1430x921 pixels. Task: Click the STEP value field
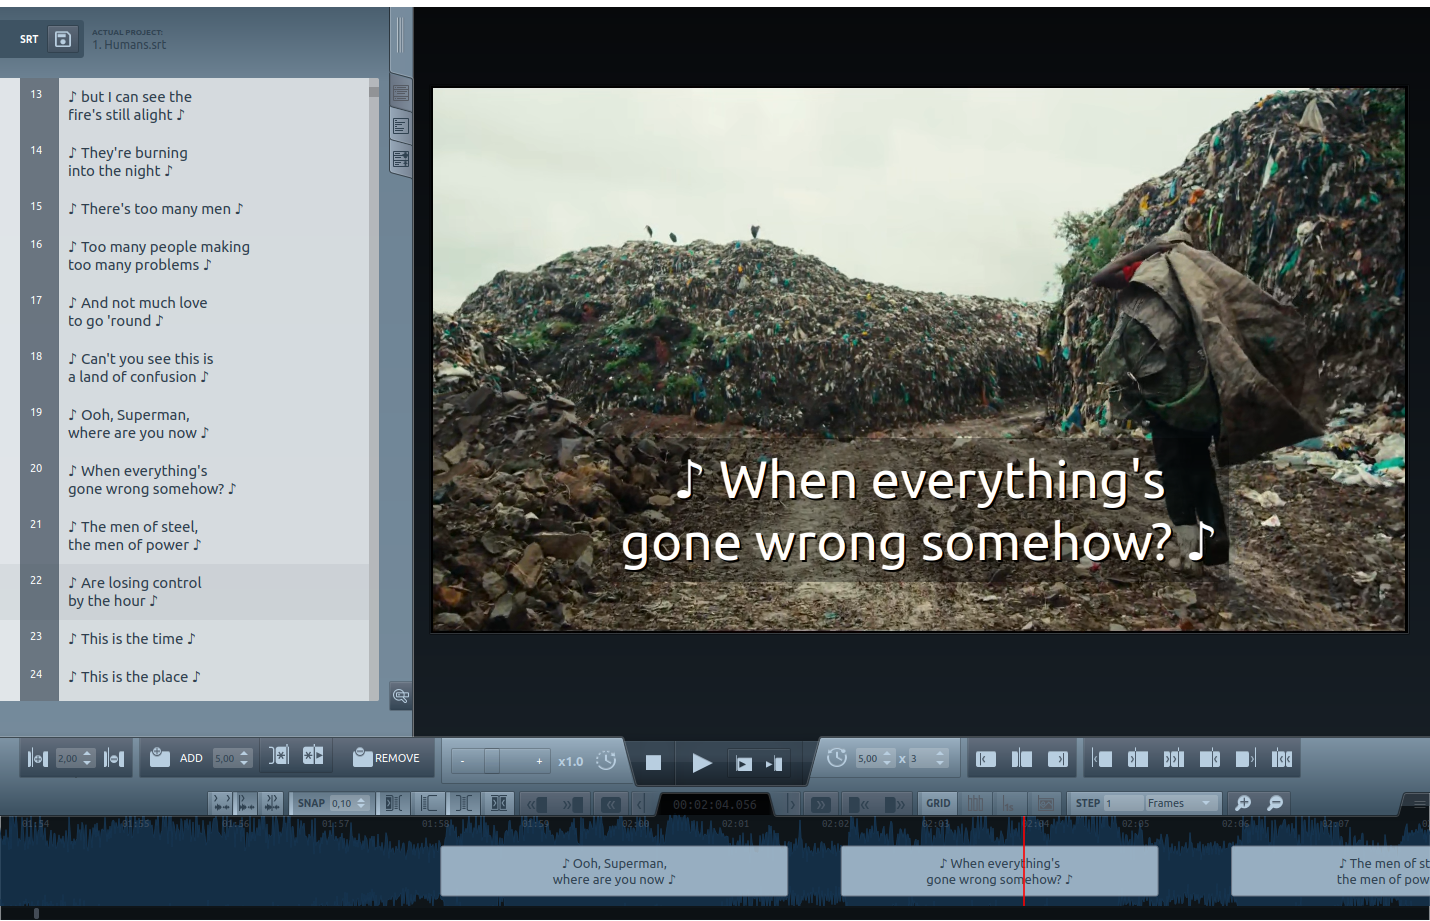tap(1122, 803)
